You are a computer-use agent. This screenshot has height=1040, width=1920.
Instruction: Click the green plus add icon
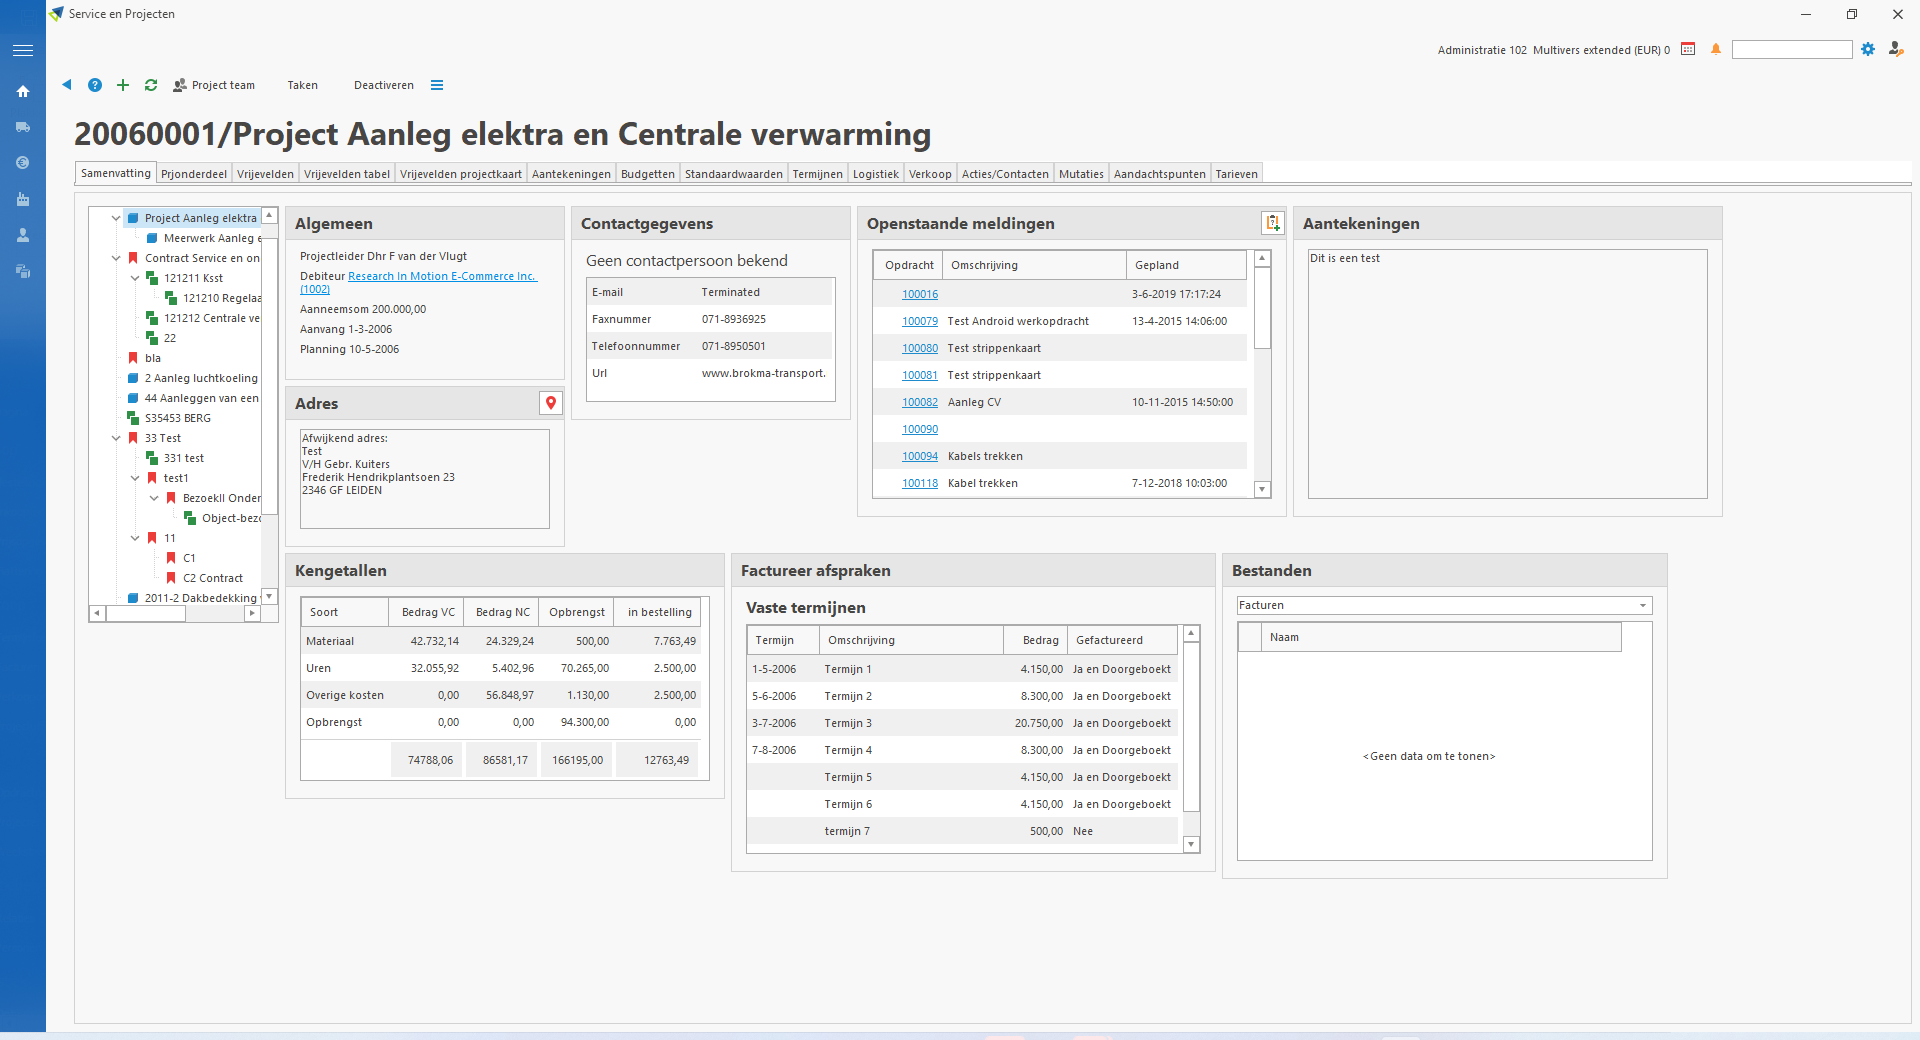pyautogui.click(x=123, y=85)
